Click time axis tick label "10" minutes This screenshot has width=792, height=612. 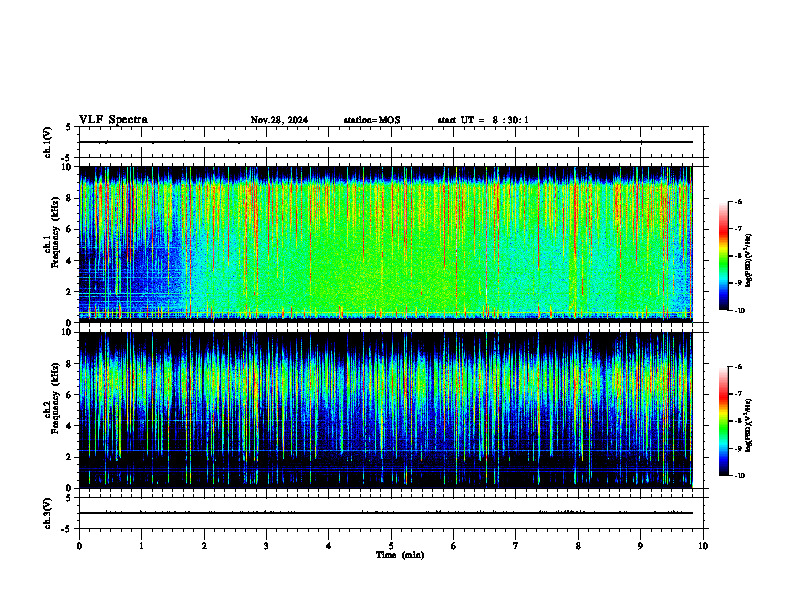coord(703,546)
